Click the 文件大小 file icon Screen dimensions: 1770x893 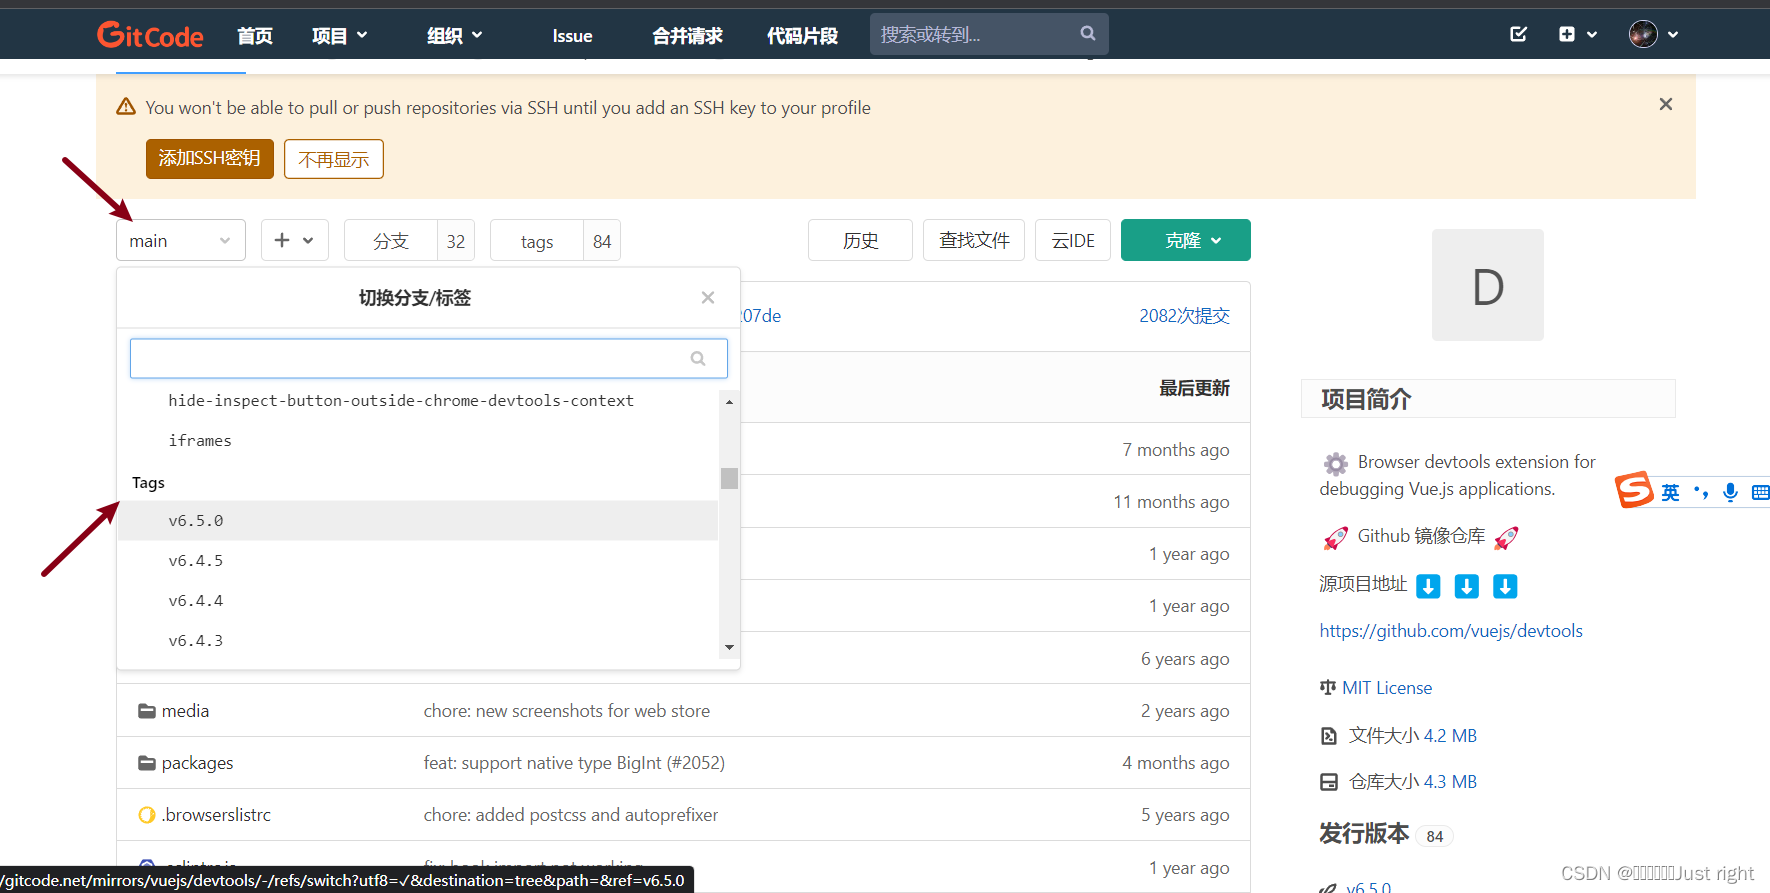[x=1328, y=736]
